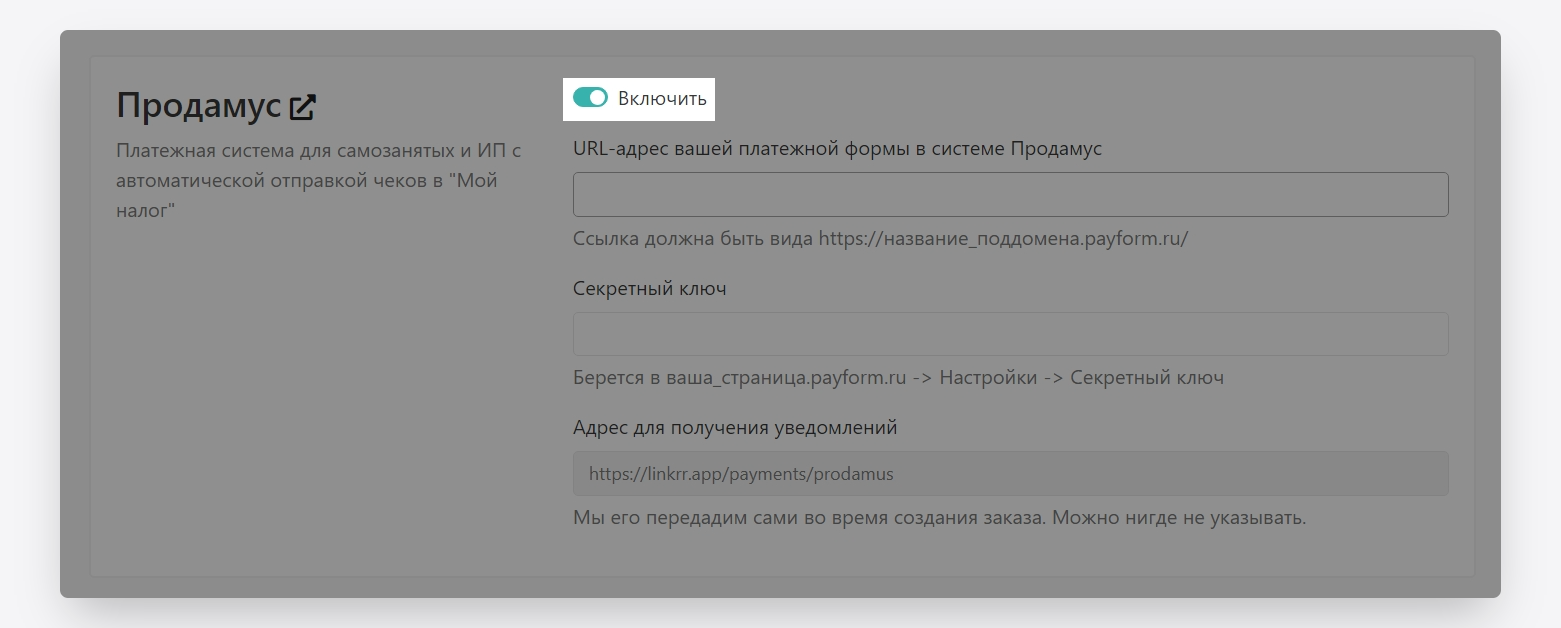Click empty card area below Продамус description
Viewport: 1561px width, 628px height.
coord(318,400)
